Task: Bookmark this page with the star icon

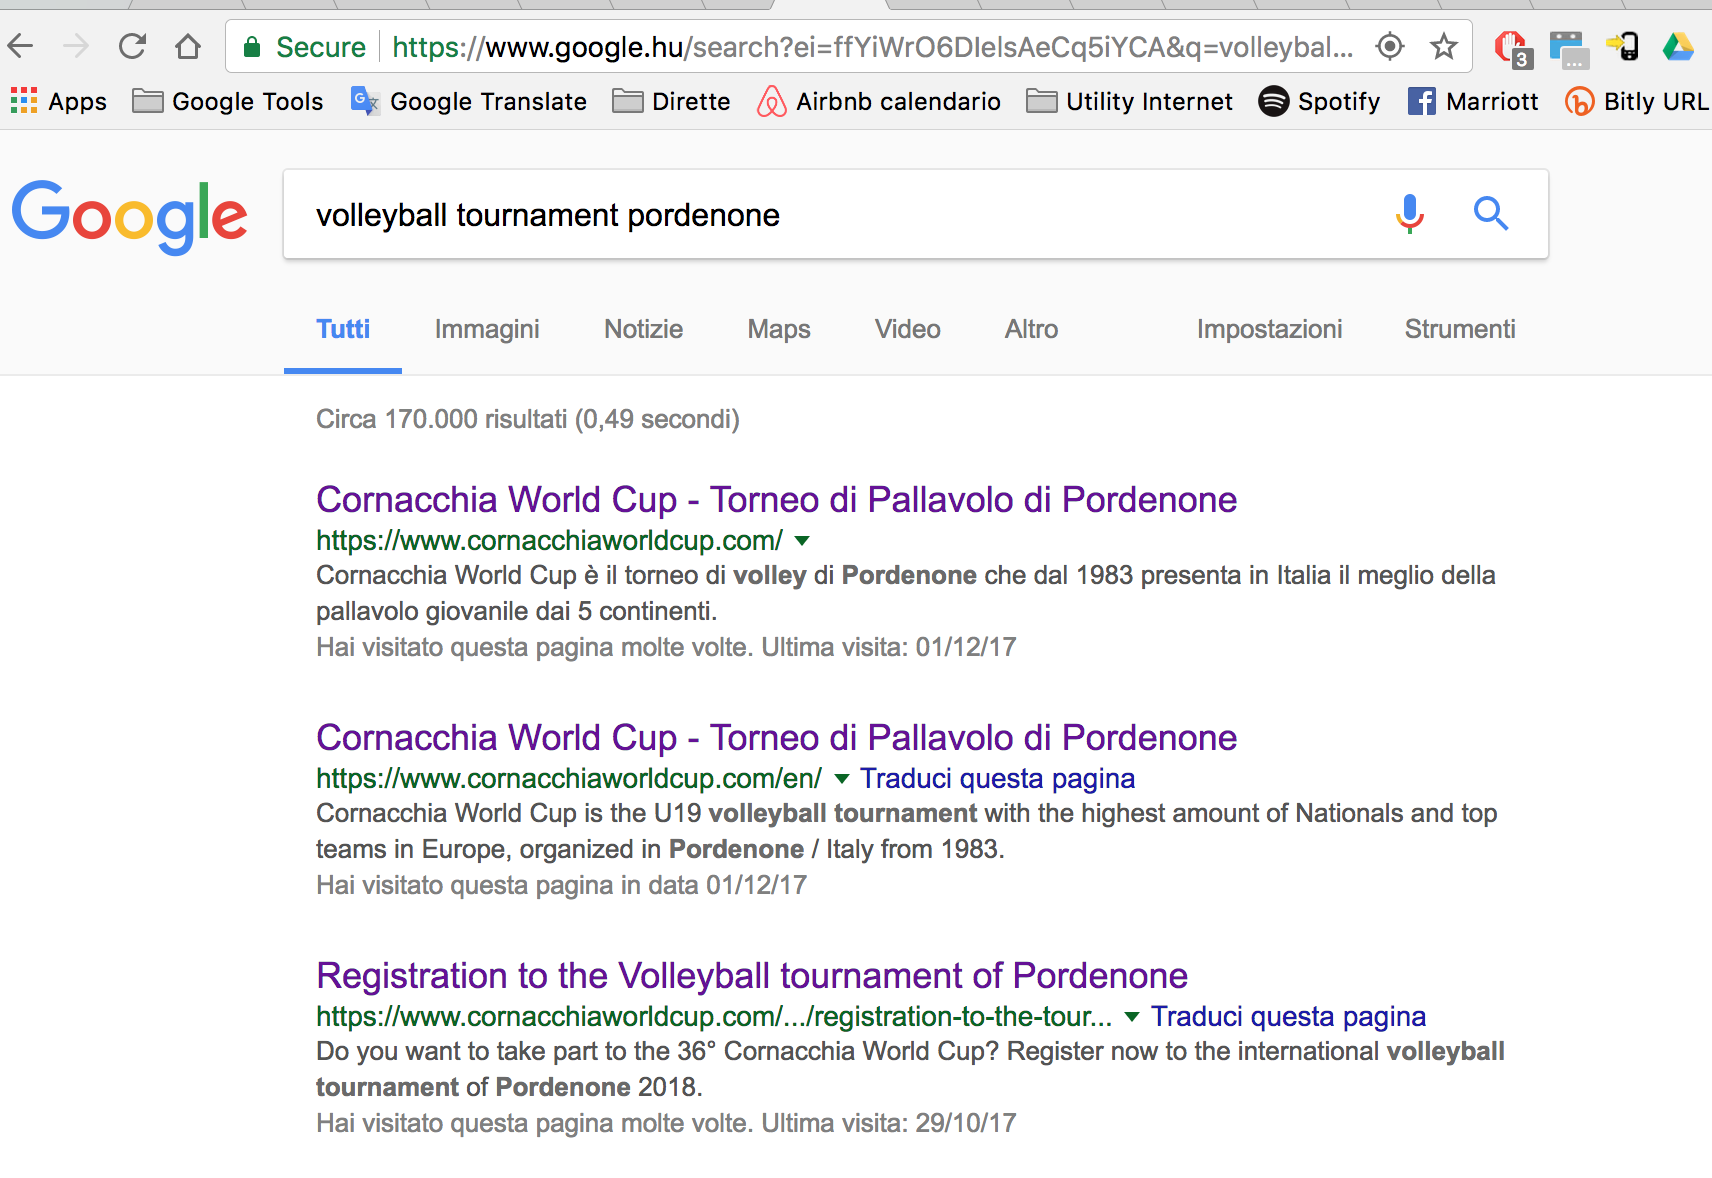Action: [x=1443, y=46]
